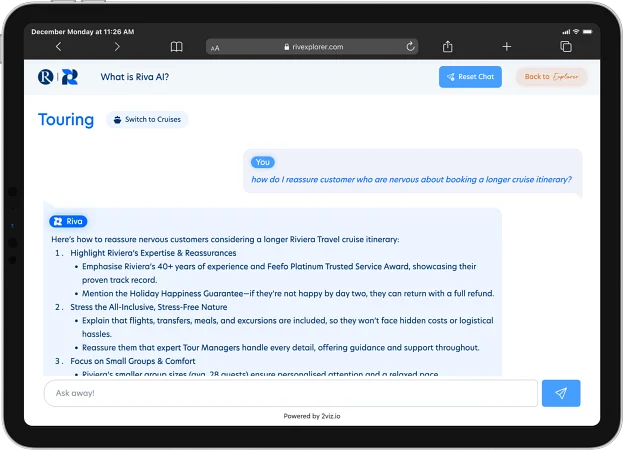Tap the battery icon in status bar
This screenshot has height=450, width=623.
point(589,31)
